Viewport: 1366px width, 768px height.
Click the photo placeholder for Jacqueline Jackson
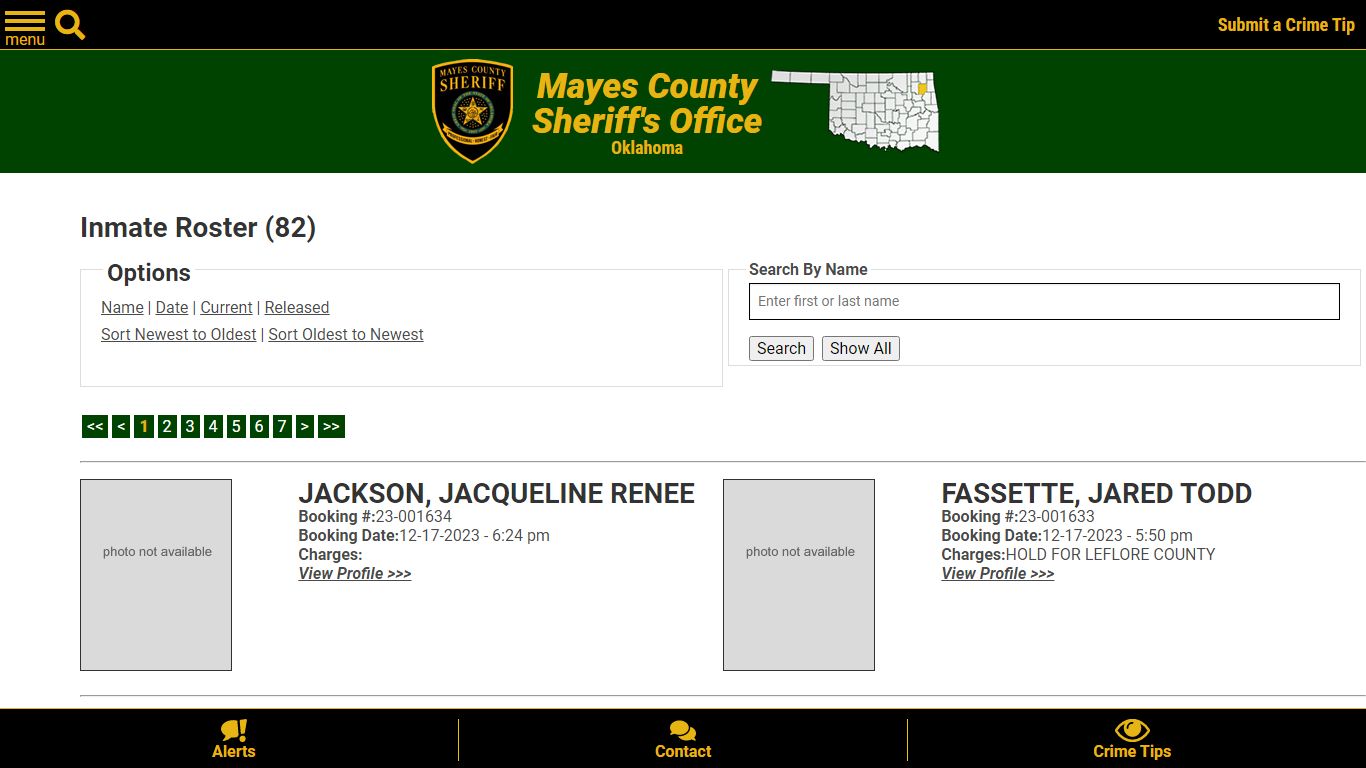click(156, 575)
